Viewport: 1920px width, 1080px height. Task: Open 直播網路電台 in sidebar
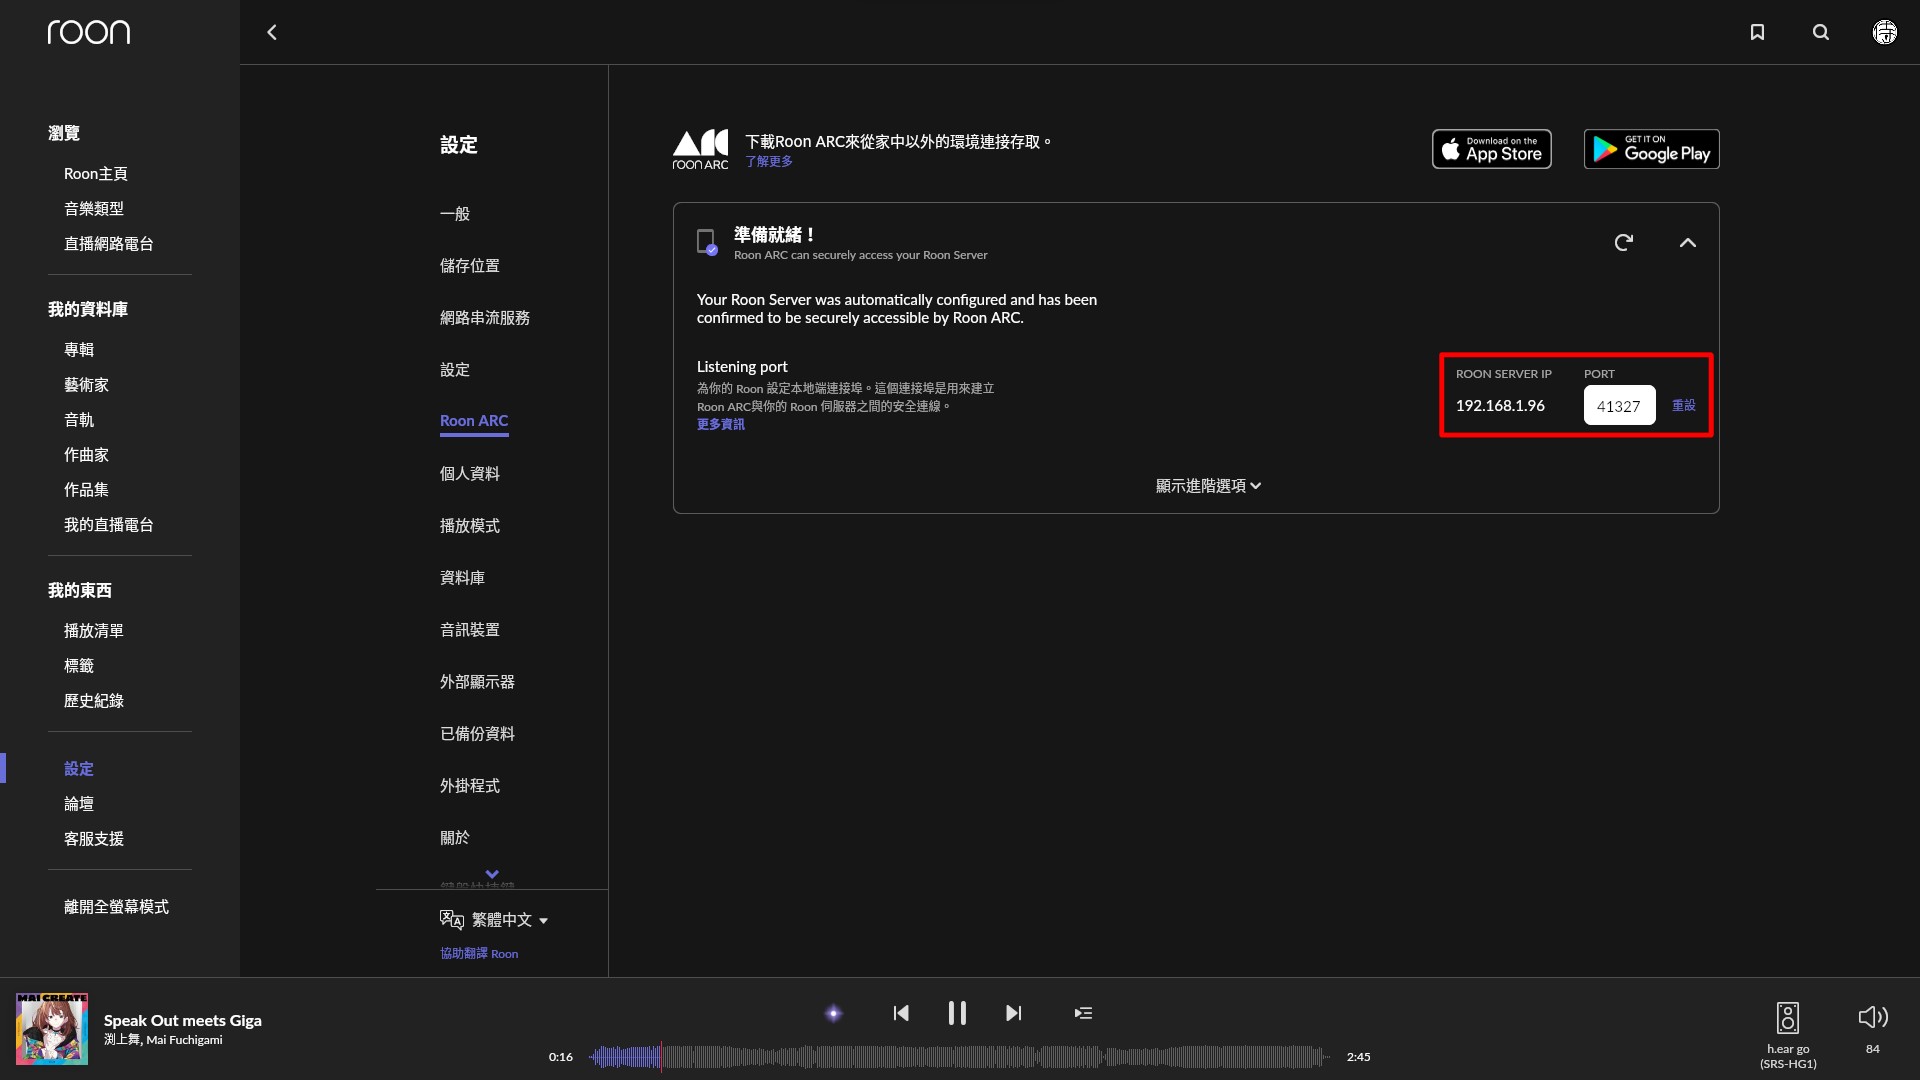coord(109,243)
